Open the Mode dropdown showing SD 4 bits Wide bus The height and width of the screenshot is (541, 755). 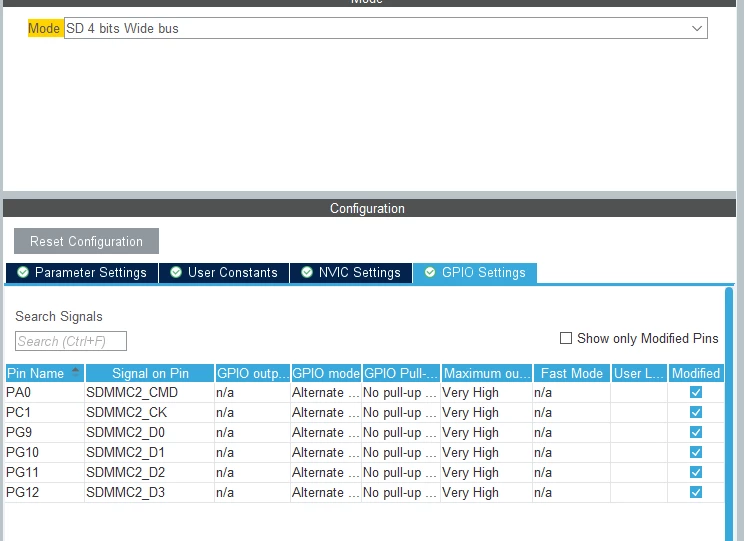click(x=386, y=28)
